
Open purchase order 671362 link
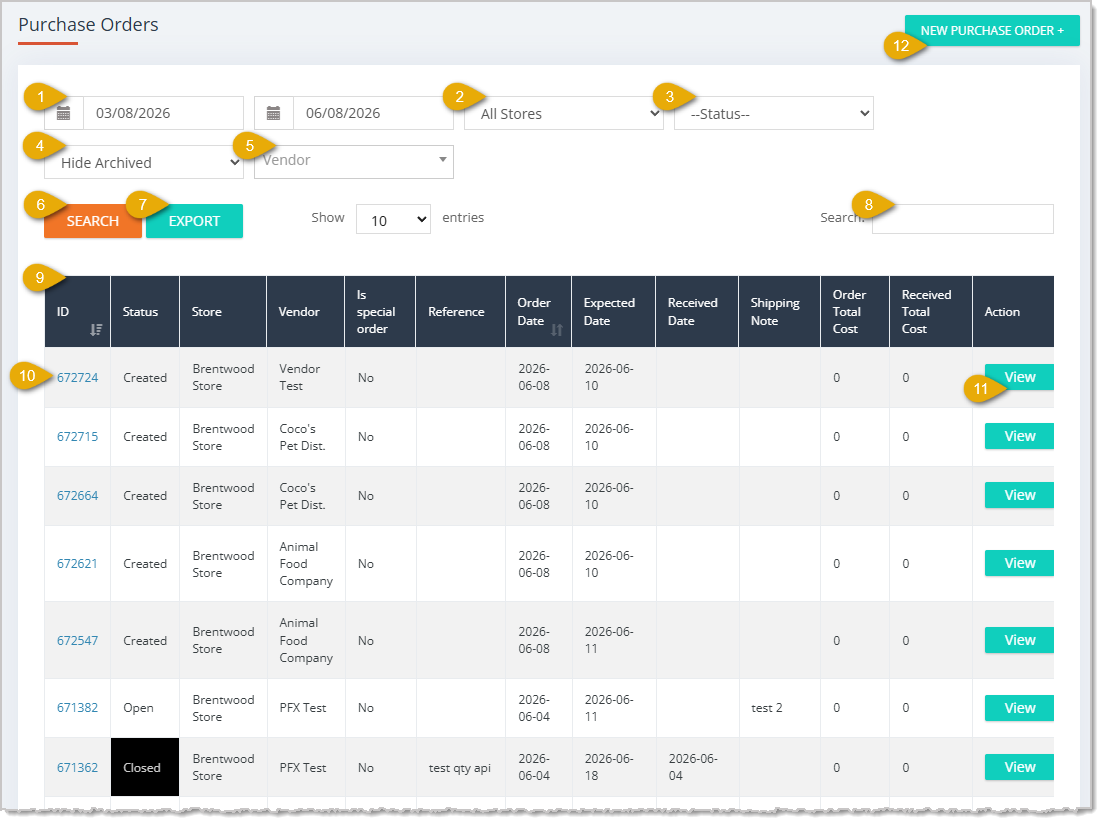point(77,768)
